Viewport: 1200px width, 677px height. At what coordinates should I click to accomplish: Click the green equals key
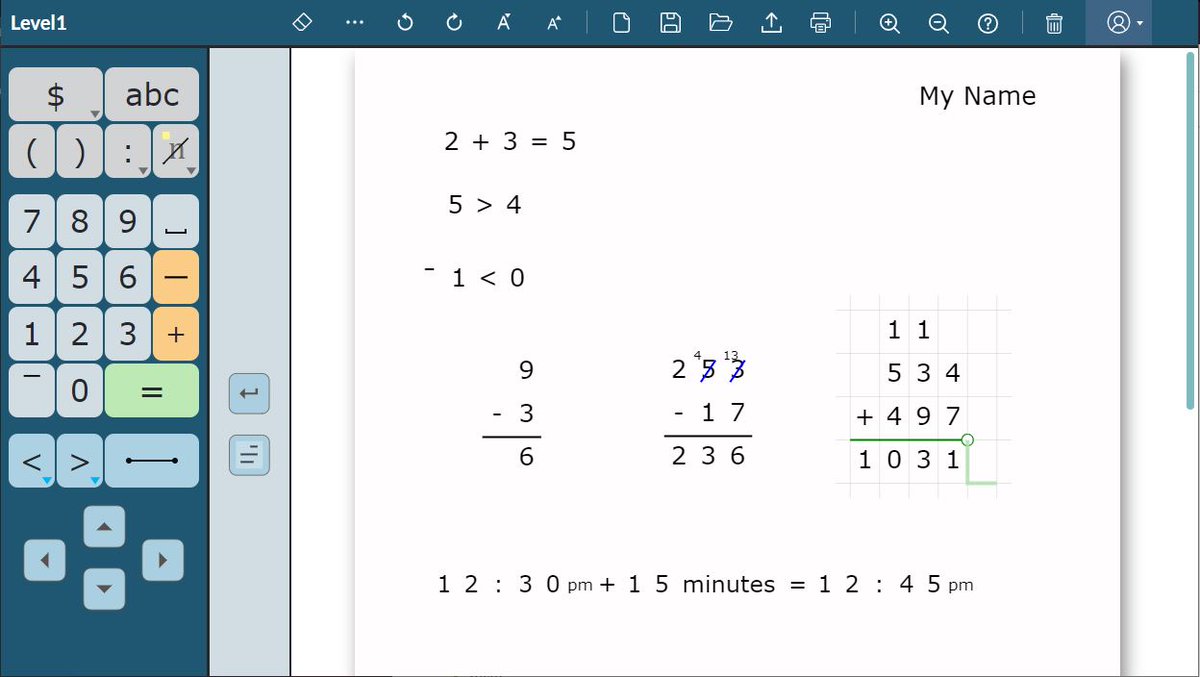152,391
